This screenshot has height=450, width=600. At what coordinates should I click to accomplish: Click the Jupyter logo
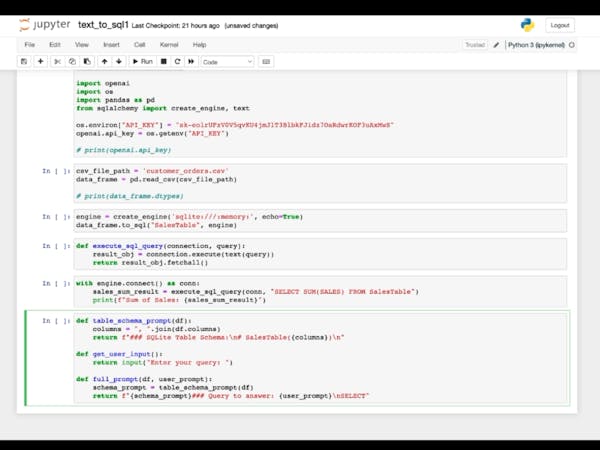[45, 25]
